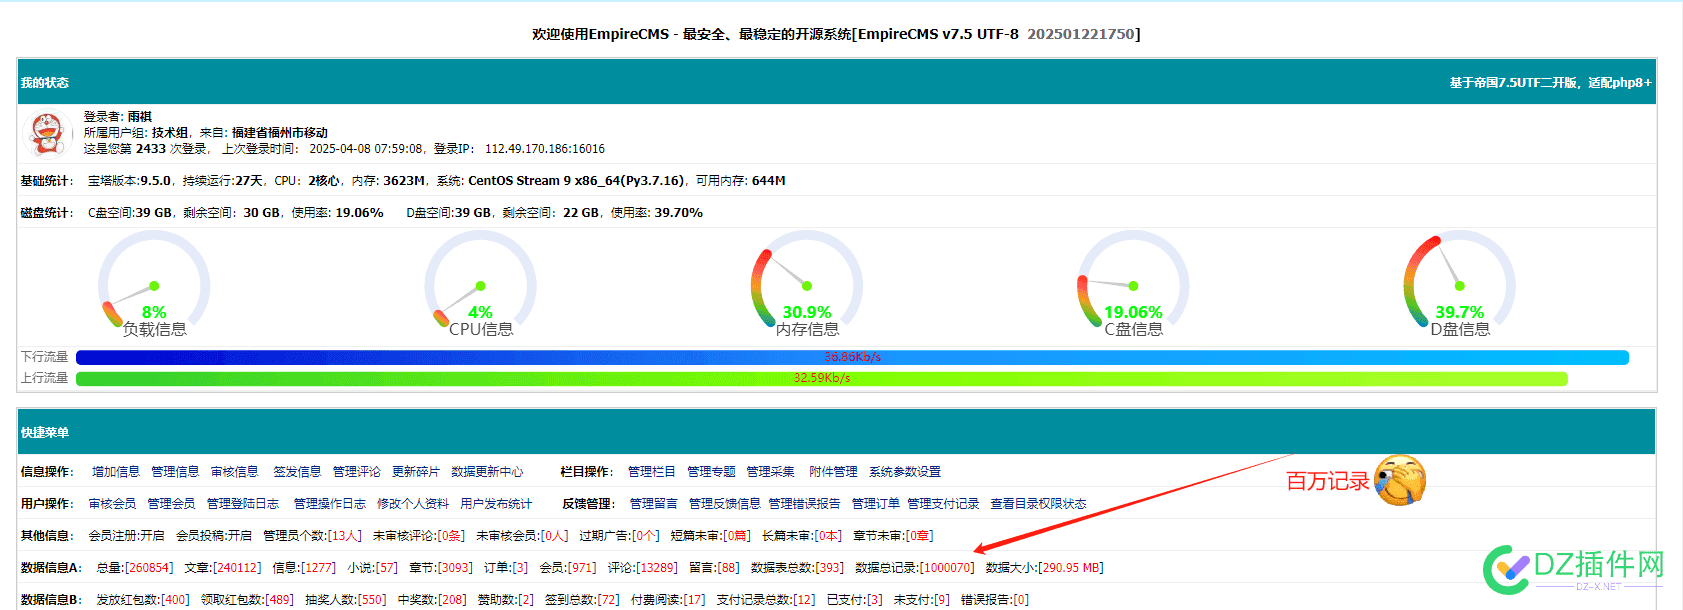This screenshot has width=1683, height=610.
Task: Click the system text CentOS Stream 9 x86_64(Py3.7.16)
Action: [576, 181]
